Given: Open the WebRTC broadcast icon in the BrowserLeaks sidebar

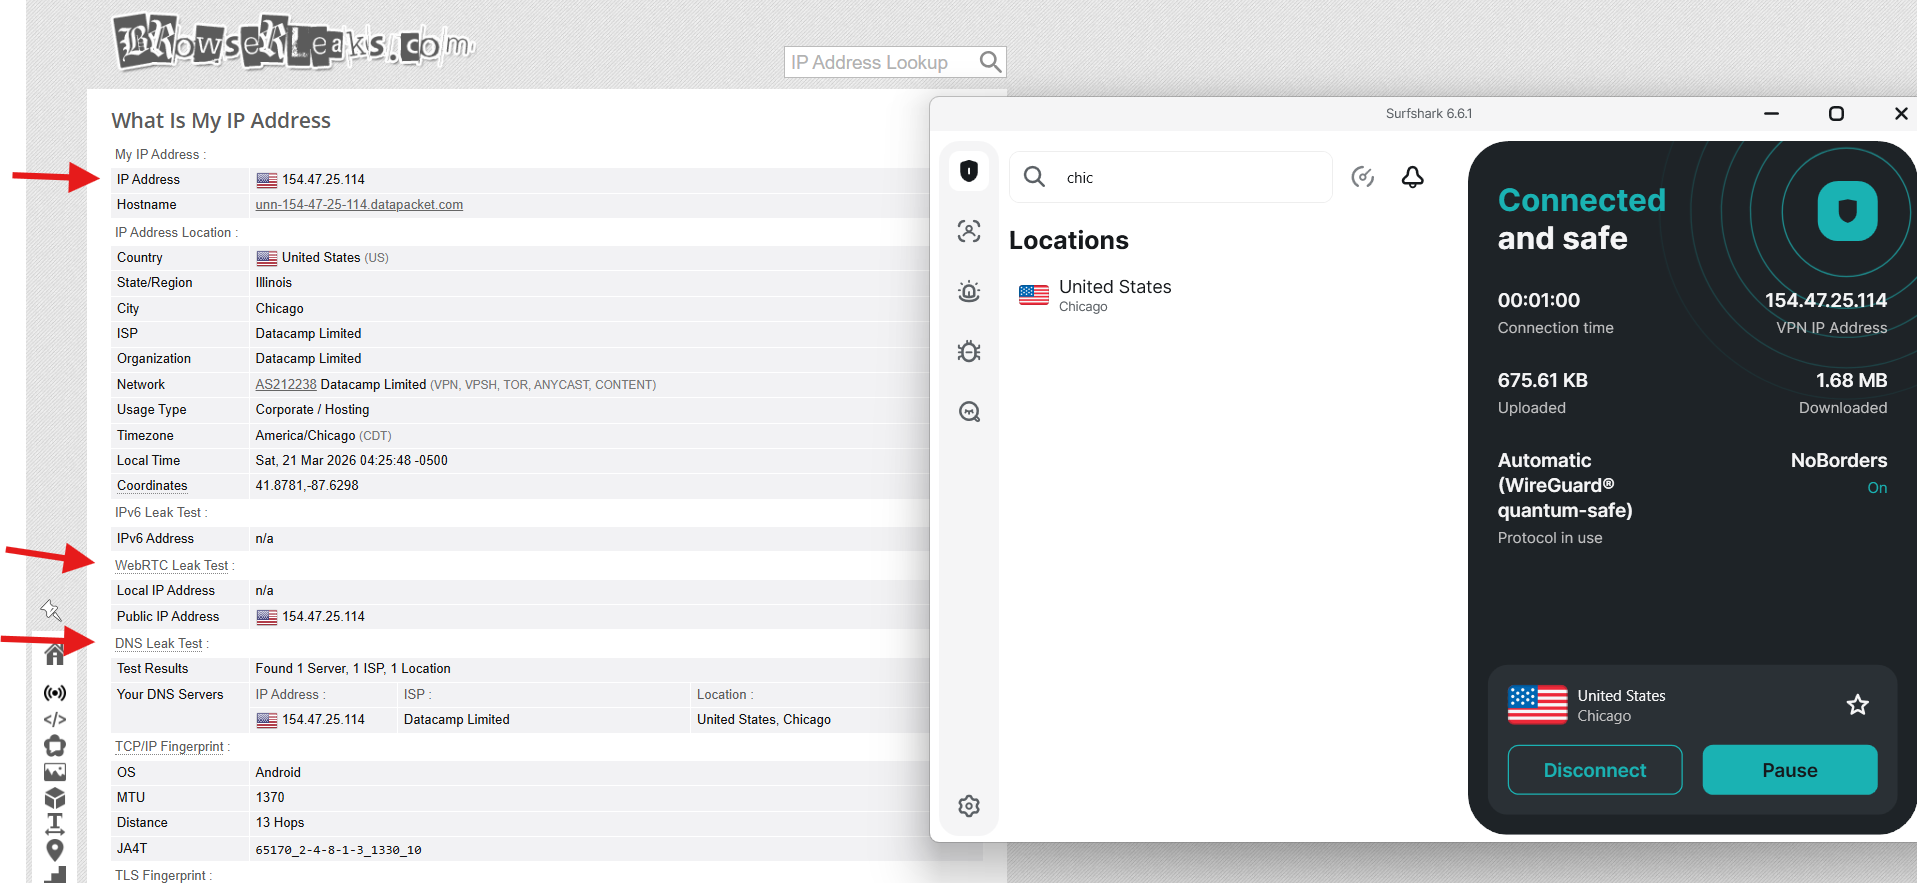Looking at the screenshot, I should click(x=55, y=693).
